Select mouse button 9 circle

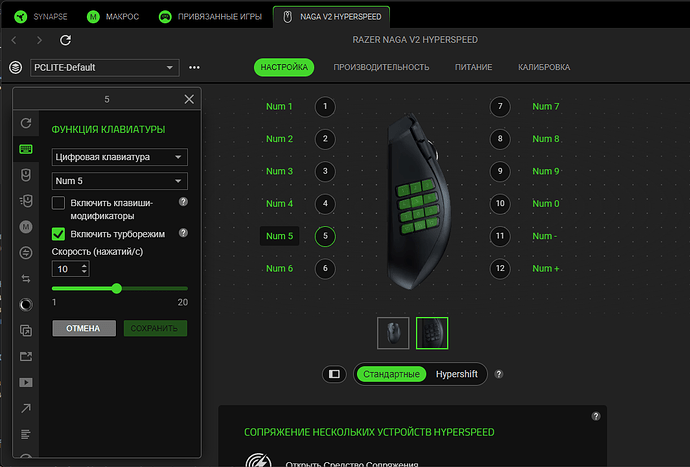point(500,171)
